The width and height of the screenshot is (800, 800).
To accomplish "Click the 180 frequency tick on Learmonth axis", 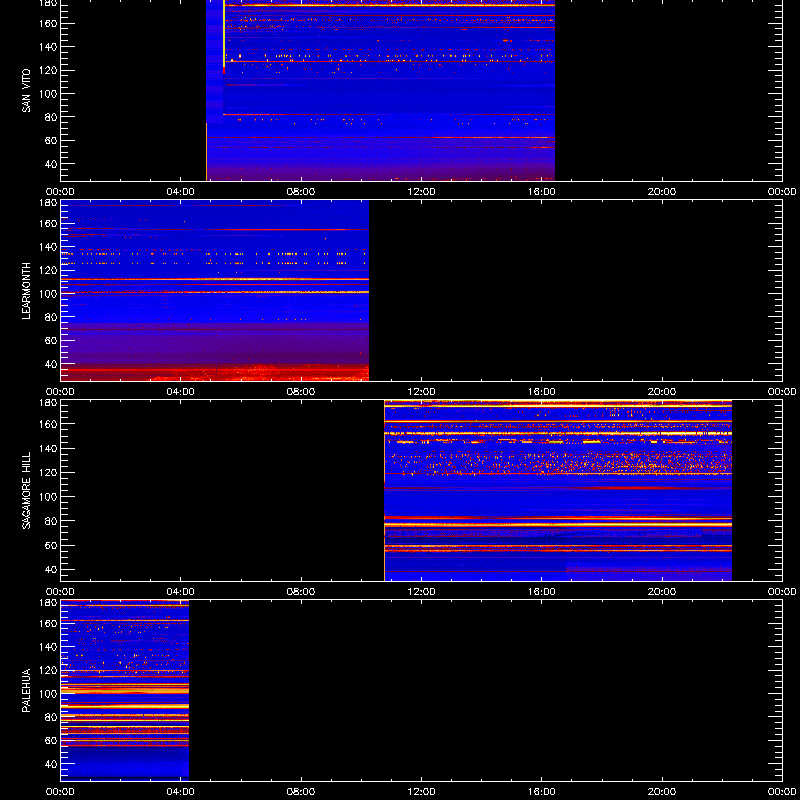I will click(x=47, y=203).
